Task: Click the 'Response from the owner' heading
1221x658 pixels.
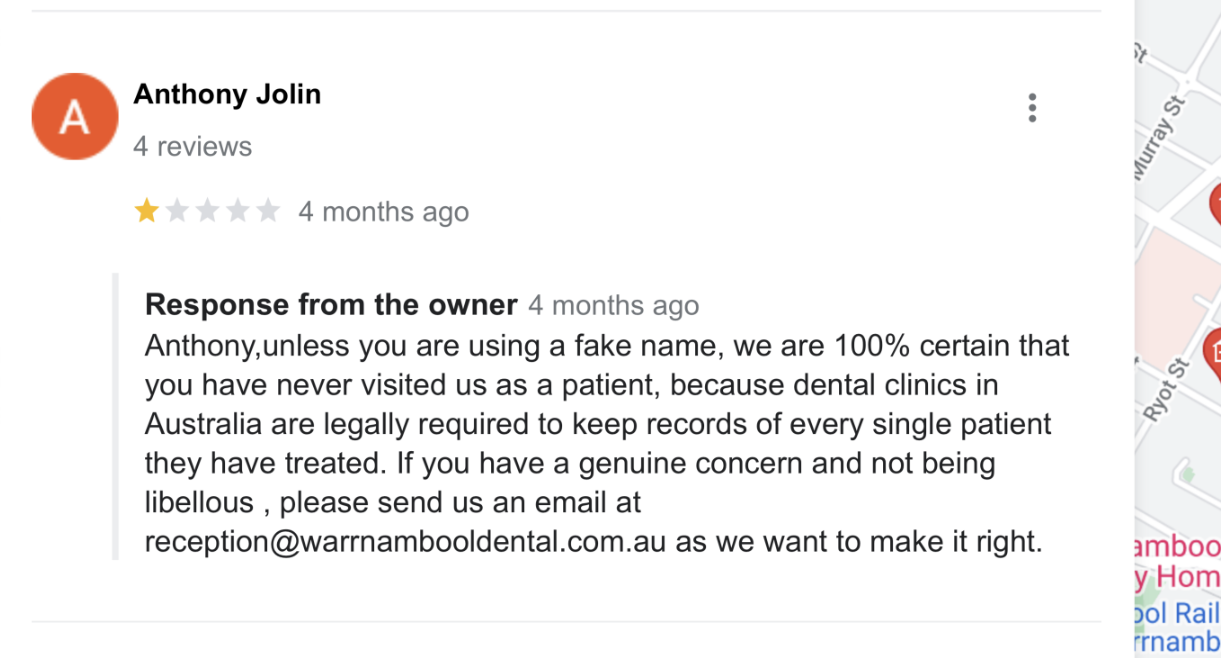Action: 331,305
